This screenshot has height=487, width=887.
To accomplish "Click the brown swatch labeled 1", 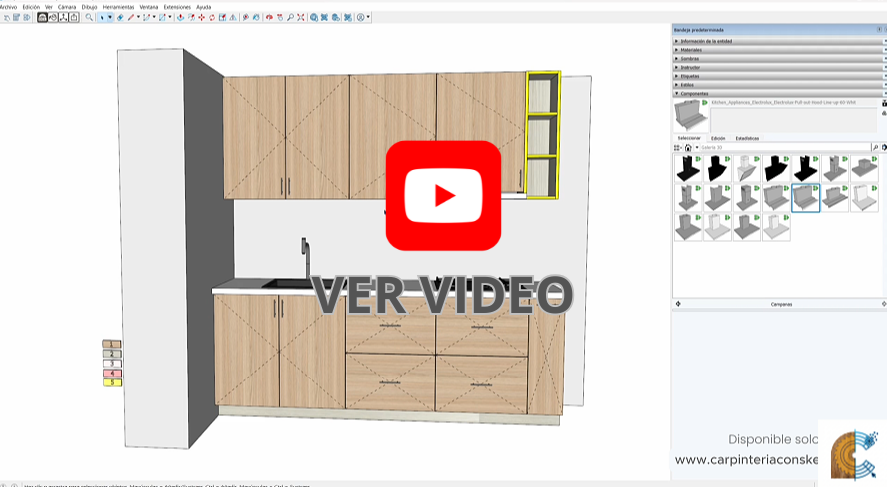I will (x=112, y=344).
